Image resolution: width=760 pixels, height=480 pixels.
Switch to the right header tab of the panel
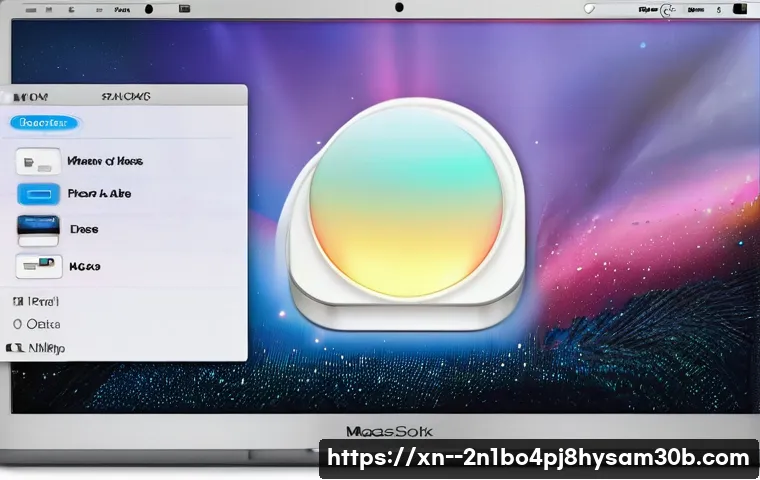click(x=125, y=98)
